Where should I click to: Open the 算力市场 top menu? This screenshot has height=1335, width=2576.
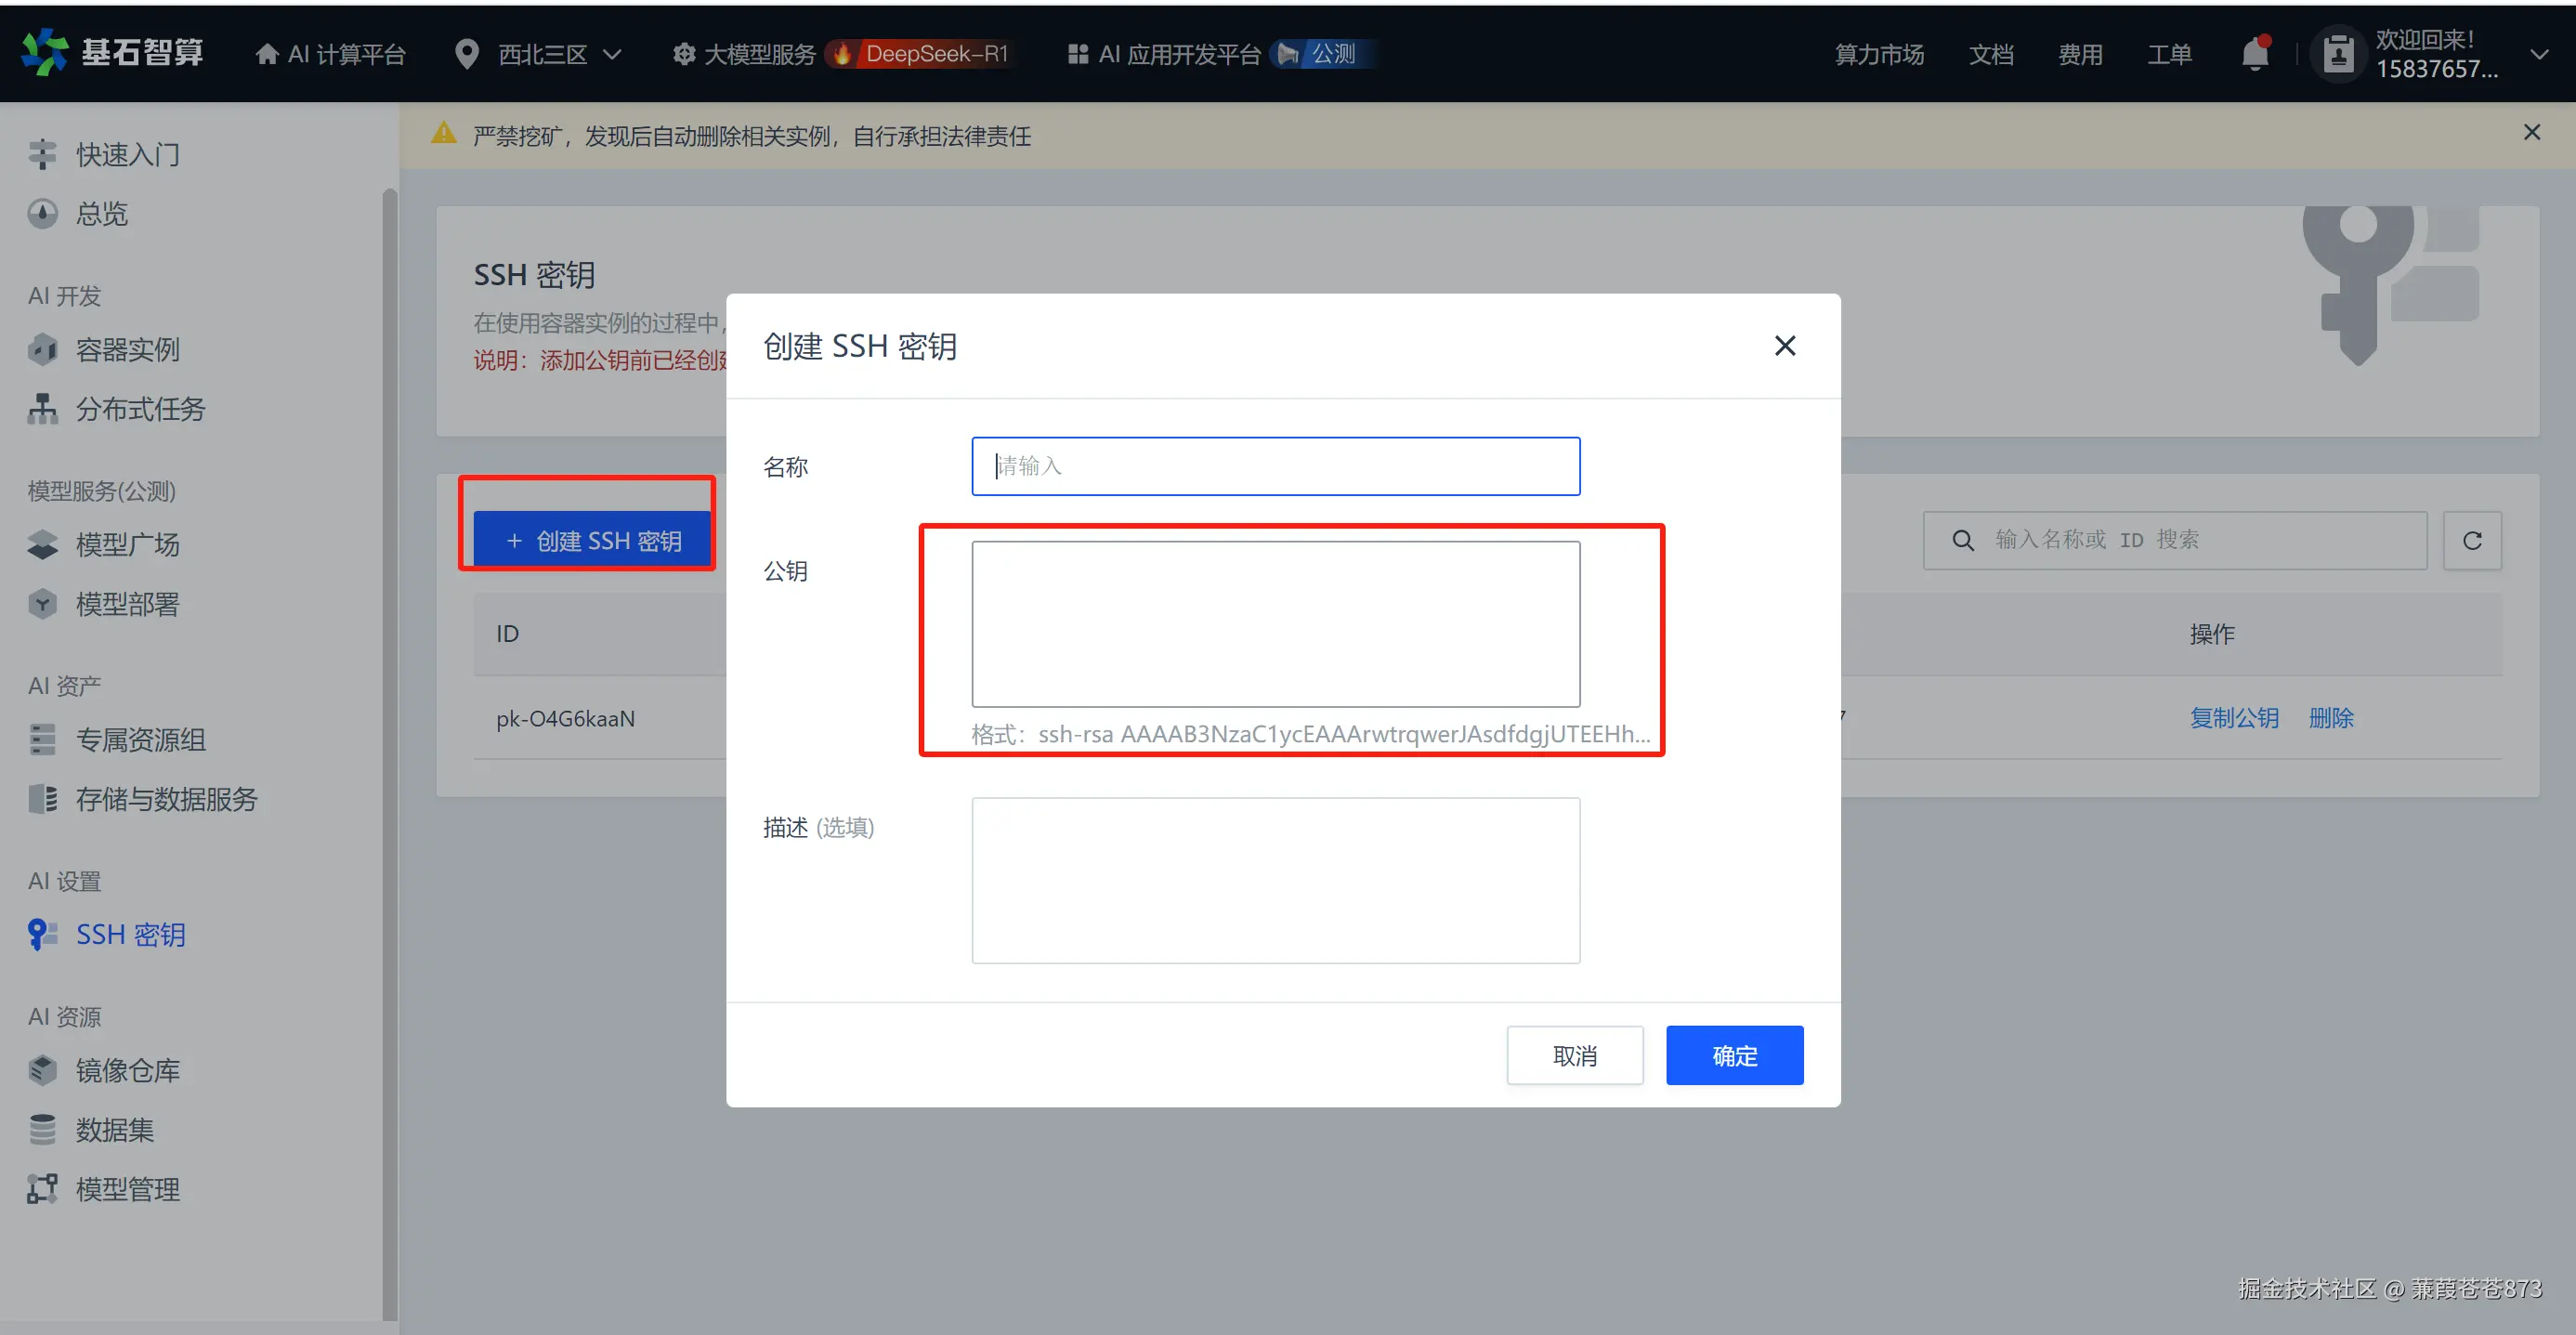(x=1878, y=54)
